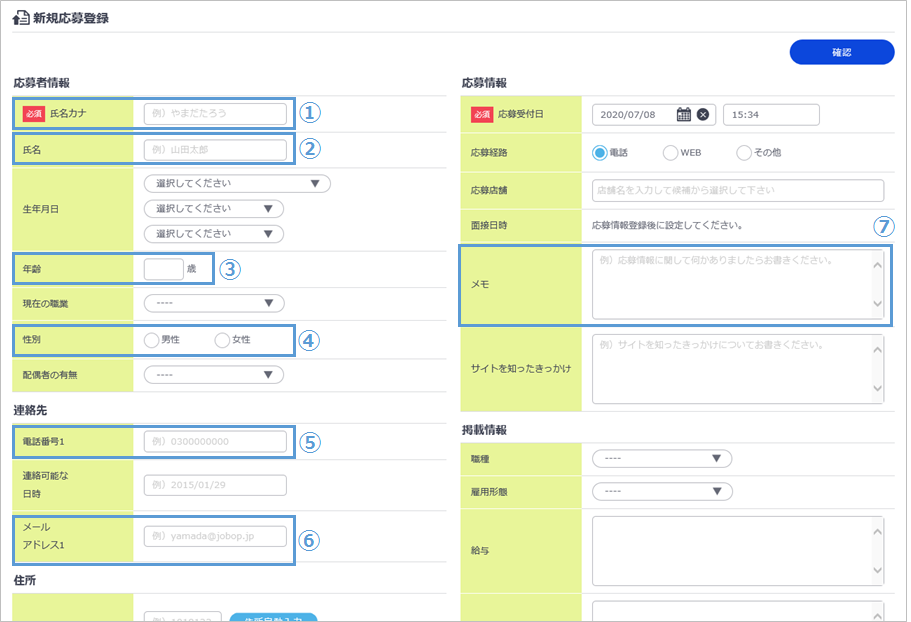The height and width of the screenshot is (622, 911).
Task: Click the 年齢 input box
Action: point(163,268)
